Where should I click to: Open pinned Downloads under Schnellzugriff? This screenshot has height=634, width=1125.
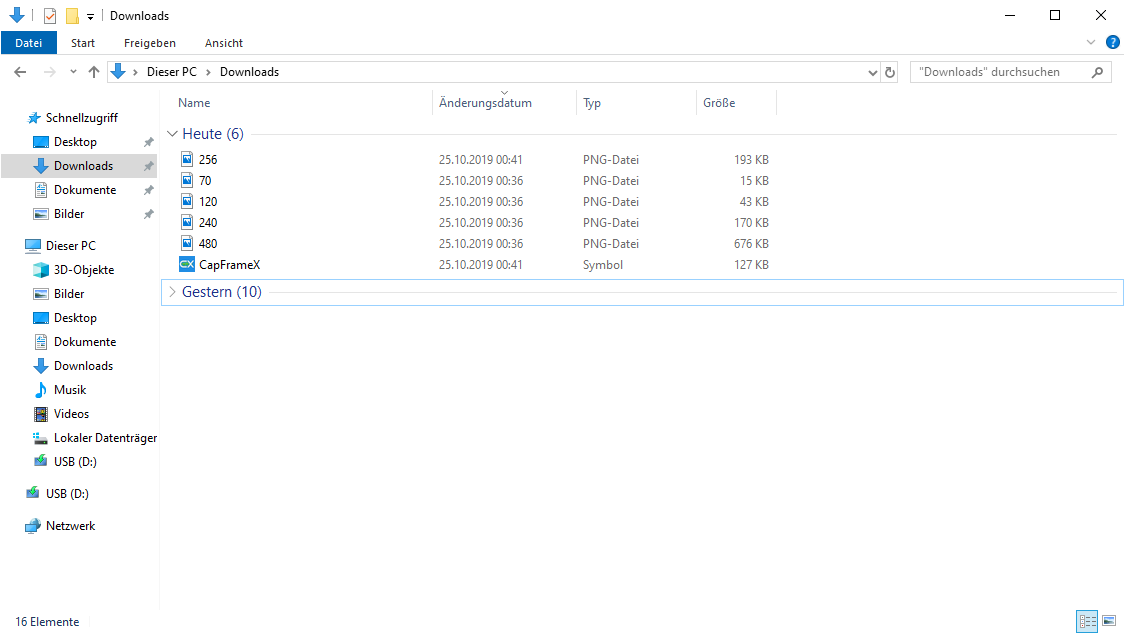pyautogui.click(x=83, y=166)
